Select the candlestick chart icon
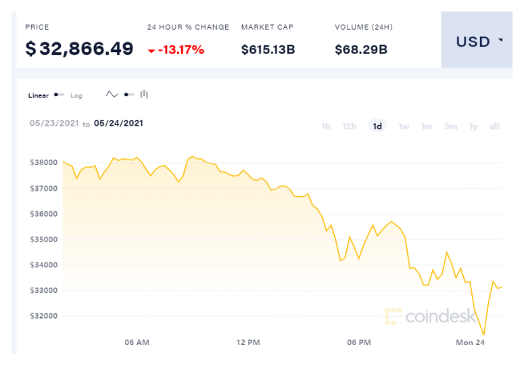The height and width of the screenshot is (389, 525). [x=144, y=94]
